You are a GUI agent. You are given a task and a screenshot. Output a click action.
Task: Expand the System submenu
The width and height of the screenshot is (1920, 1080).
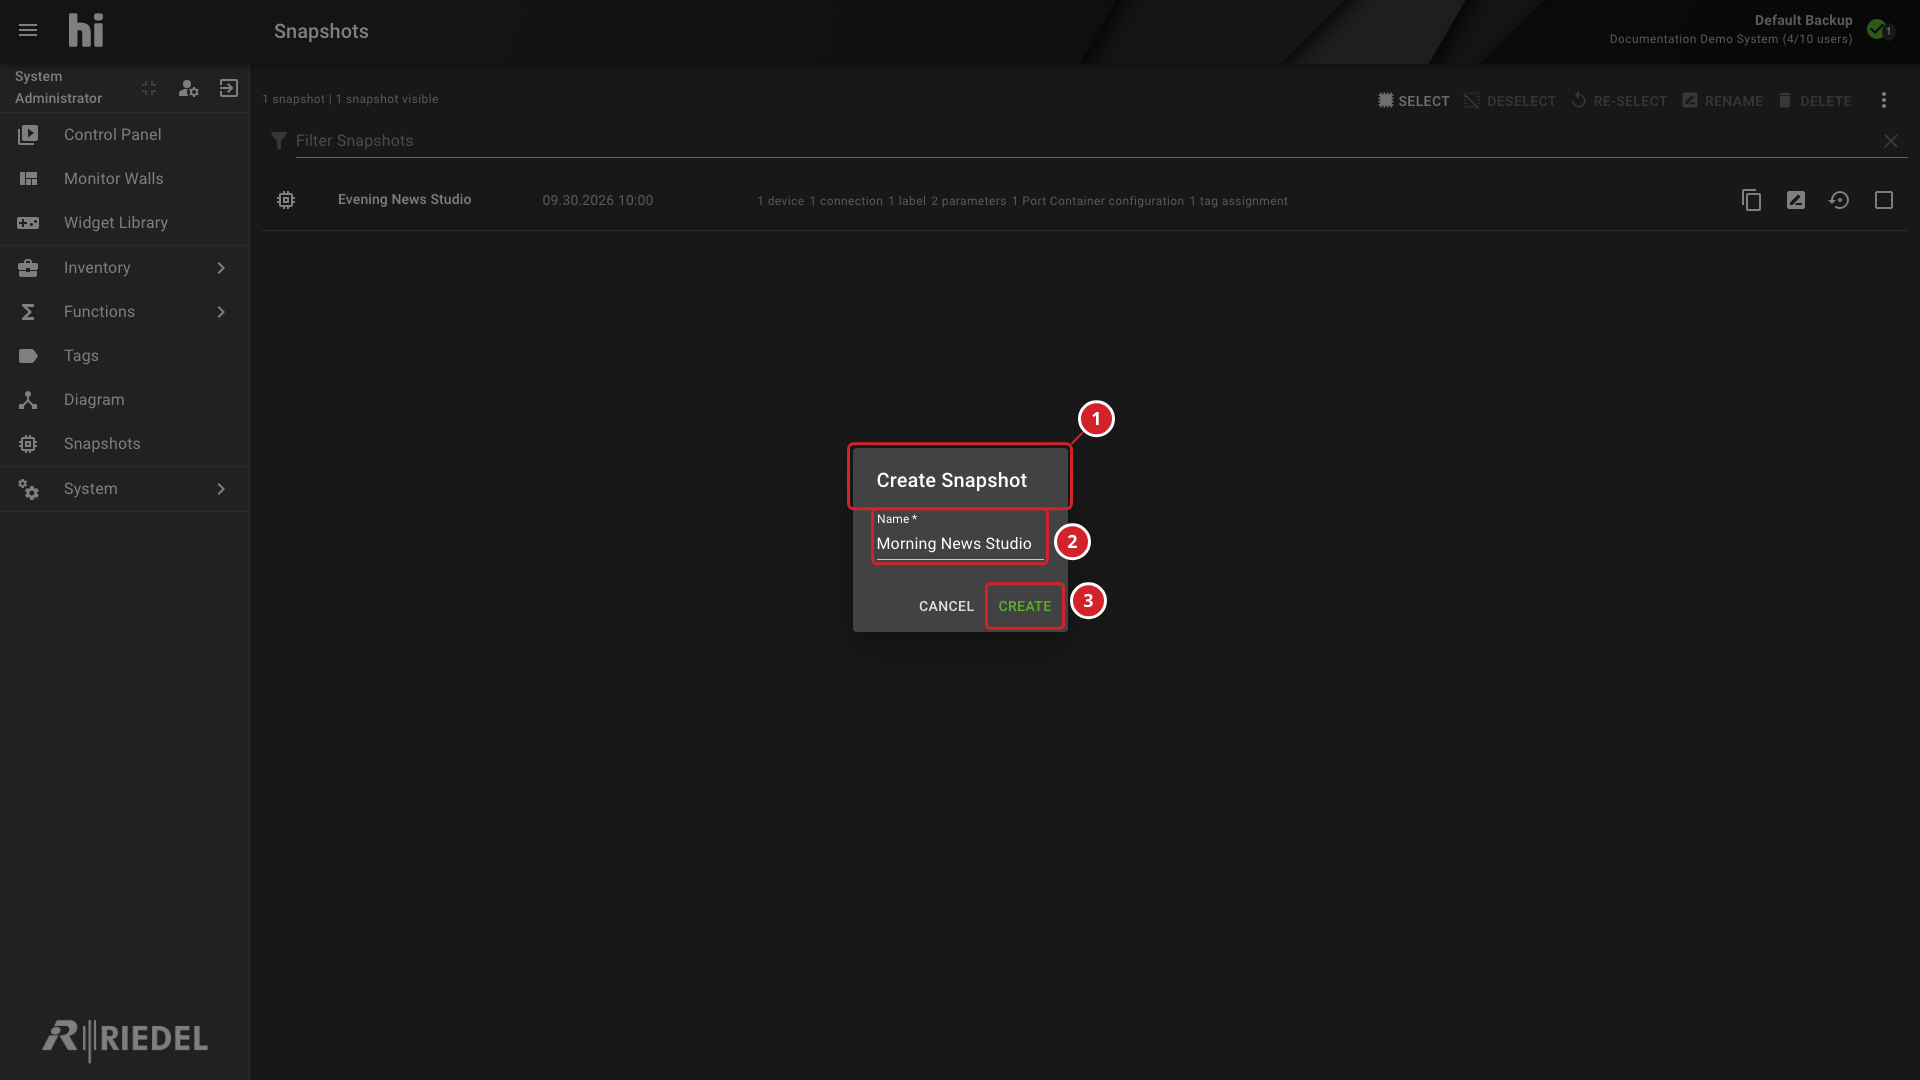pos(124,489)
